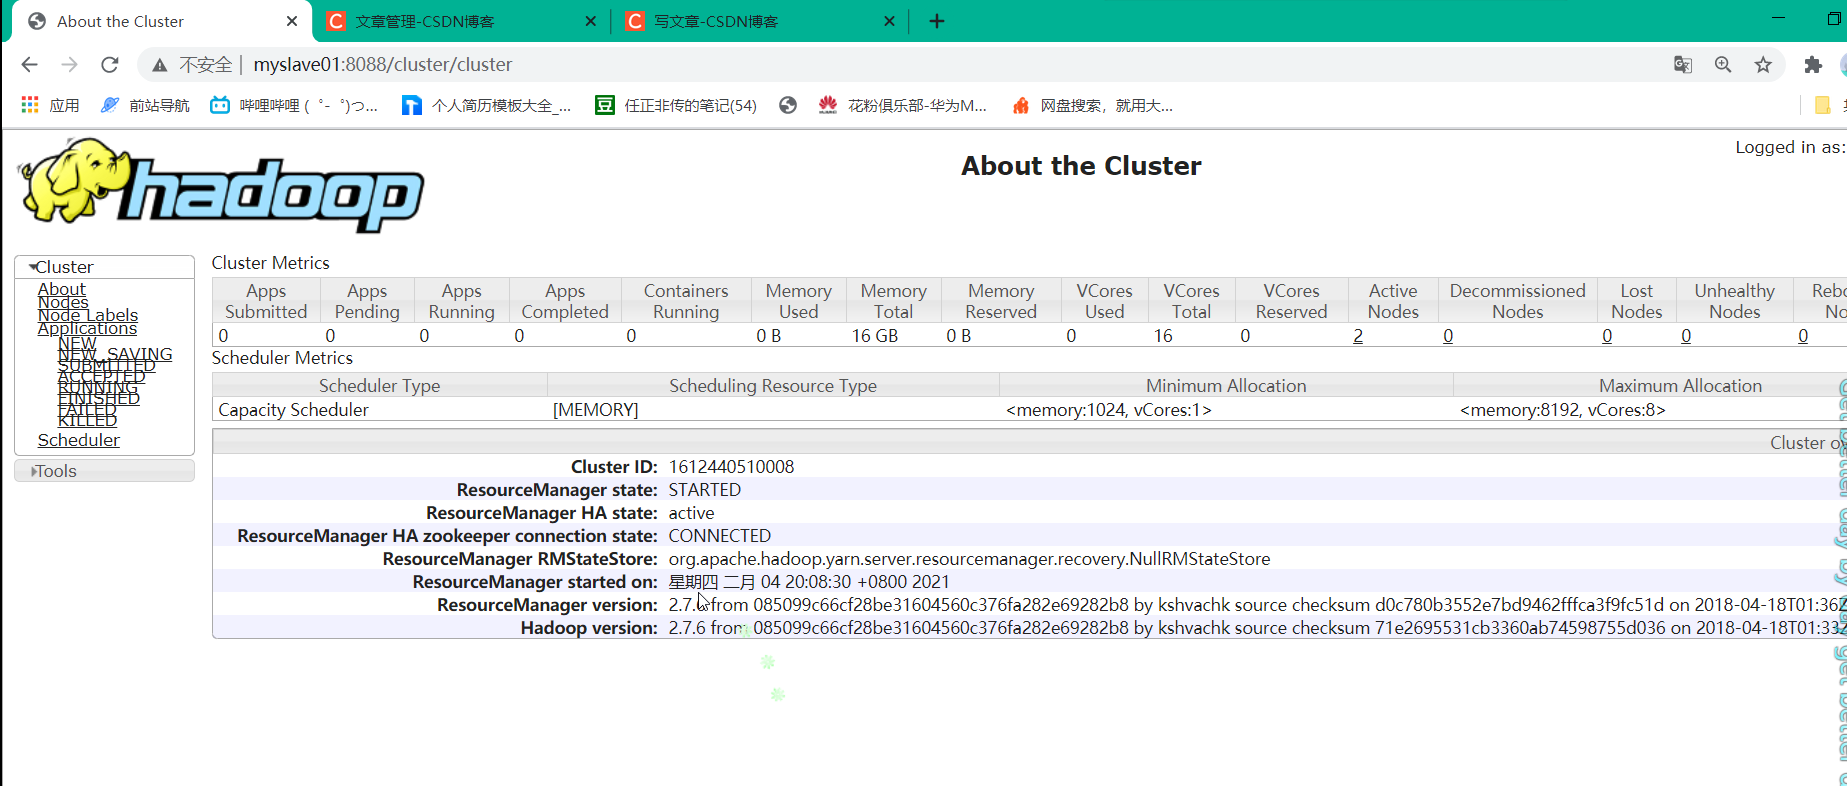Bookmark this page with the star icon

point(1763,65)
